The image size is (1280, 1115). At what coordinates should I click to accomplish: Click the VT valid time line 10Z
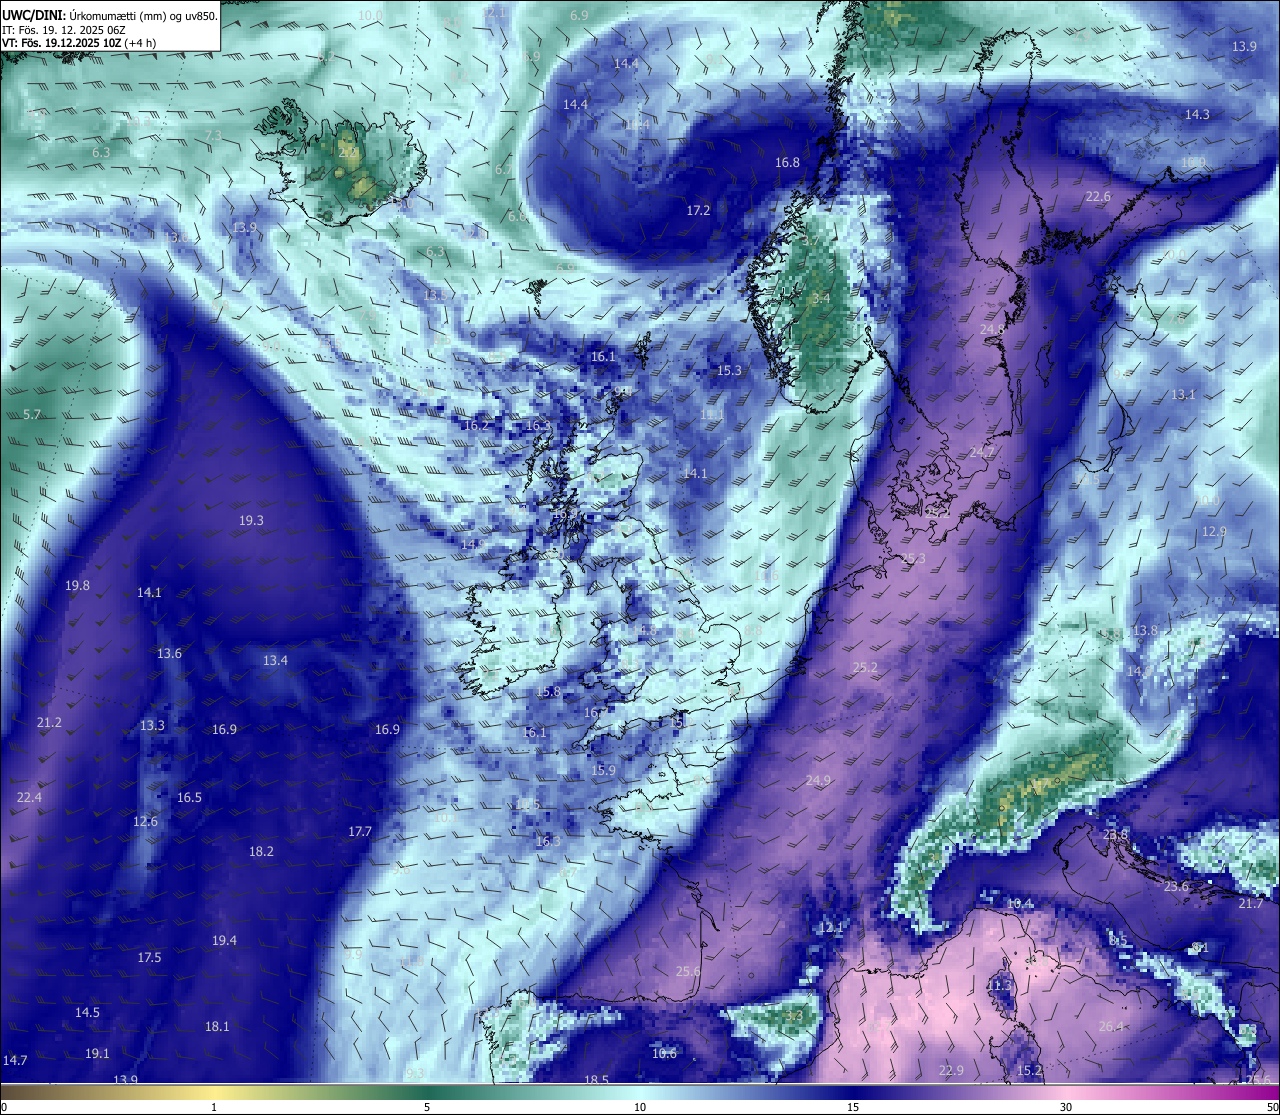coord(79,43)
